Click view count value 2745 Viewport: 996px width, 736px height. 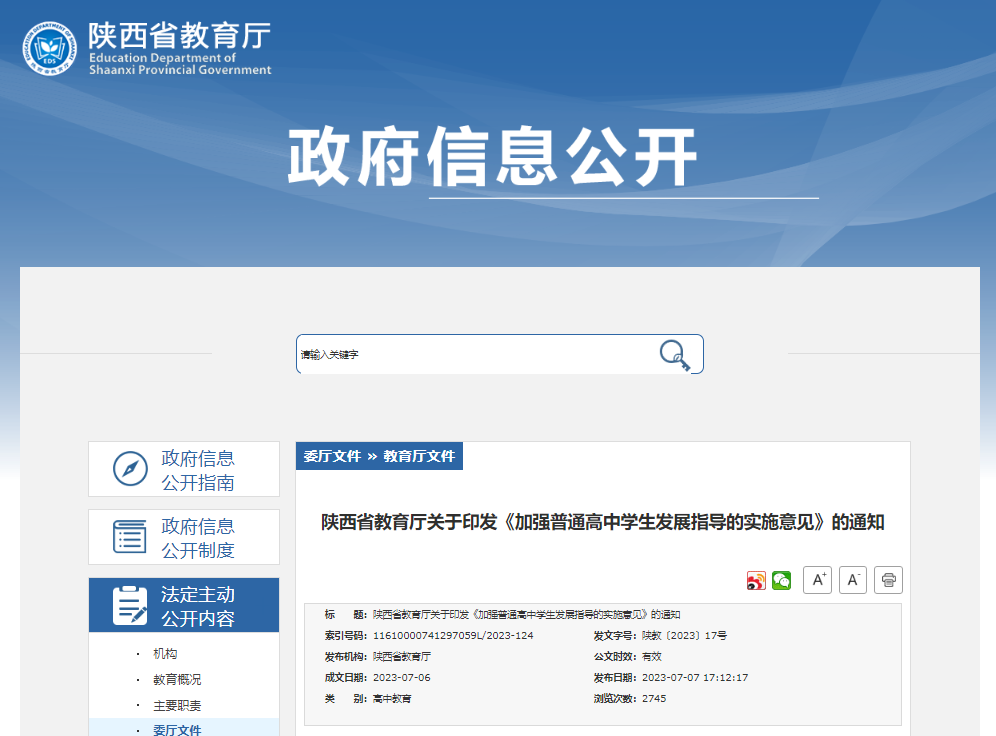[654, 699]
